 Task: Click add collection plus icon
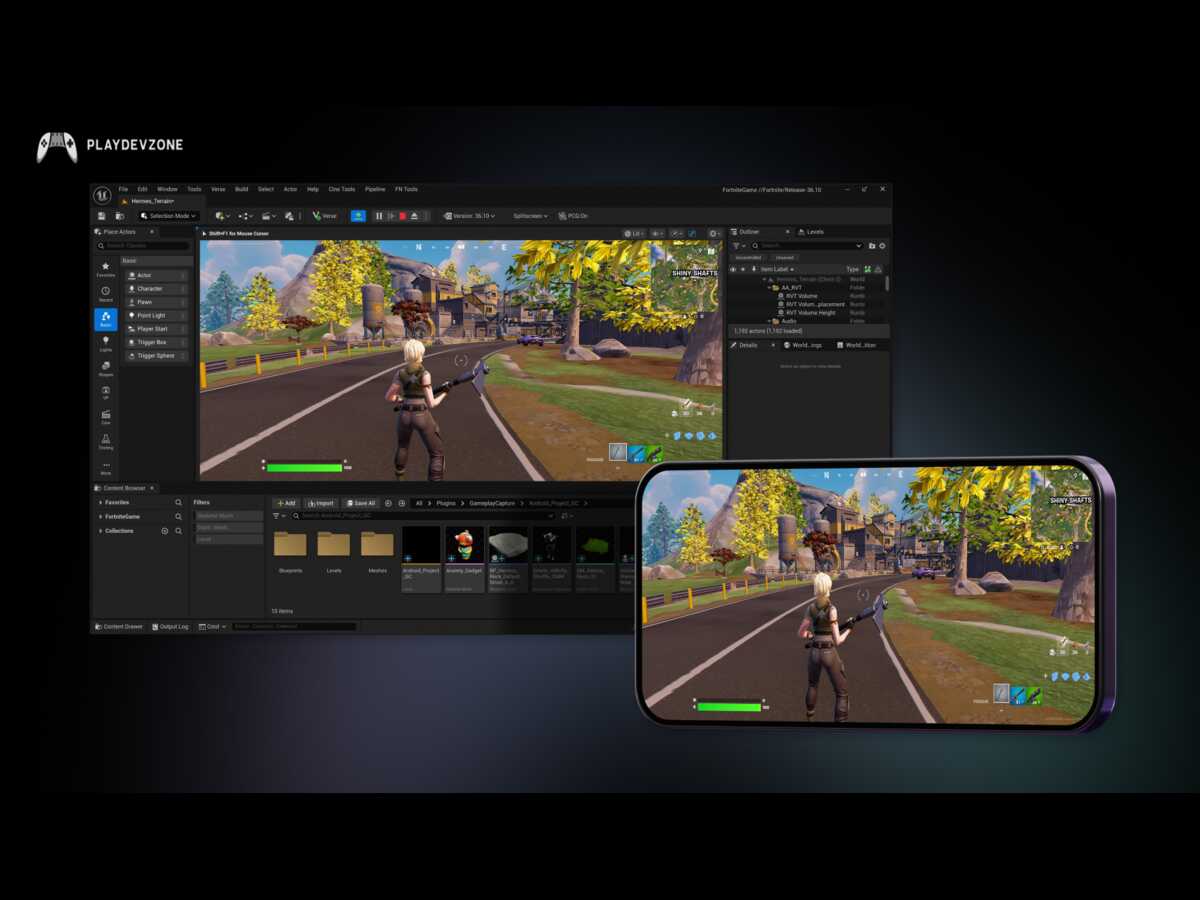[165, 531]
